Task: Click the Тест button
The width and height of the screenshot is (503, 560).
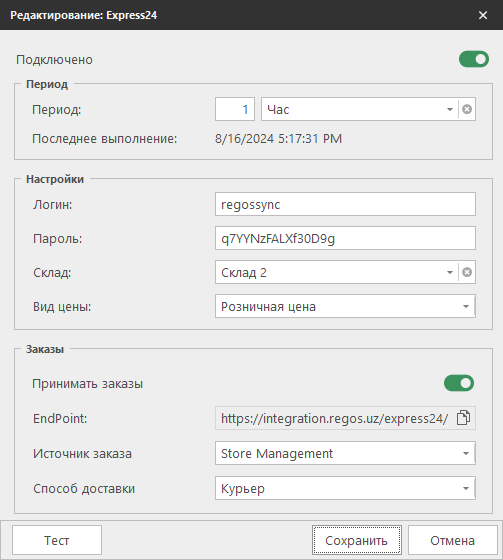Action: (x=57, y=540)
